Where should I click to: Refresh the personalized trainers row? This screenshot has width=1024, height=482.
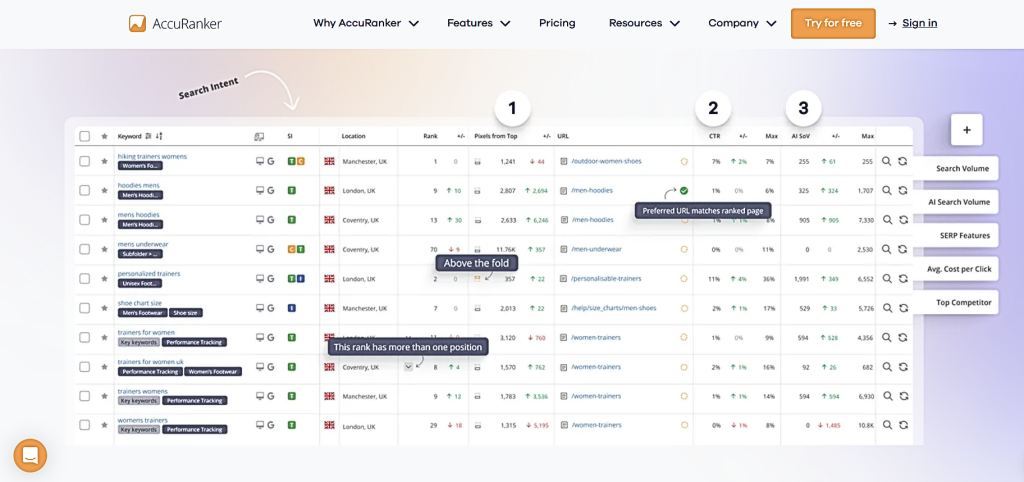point(903,278)
